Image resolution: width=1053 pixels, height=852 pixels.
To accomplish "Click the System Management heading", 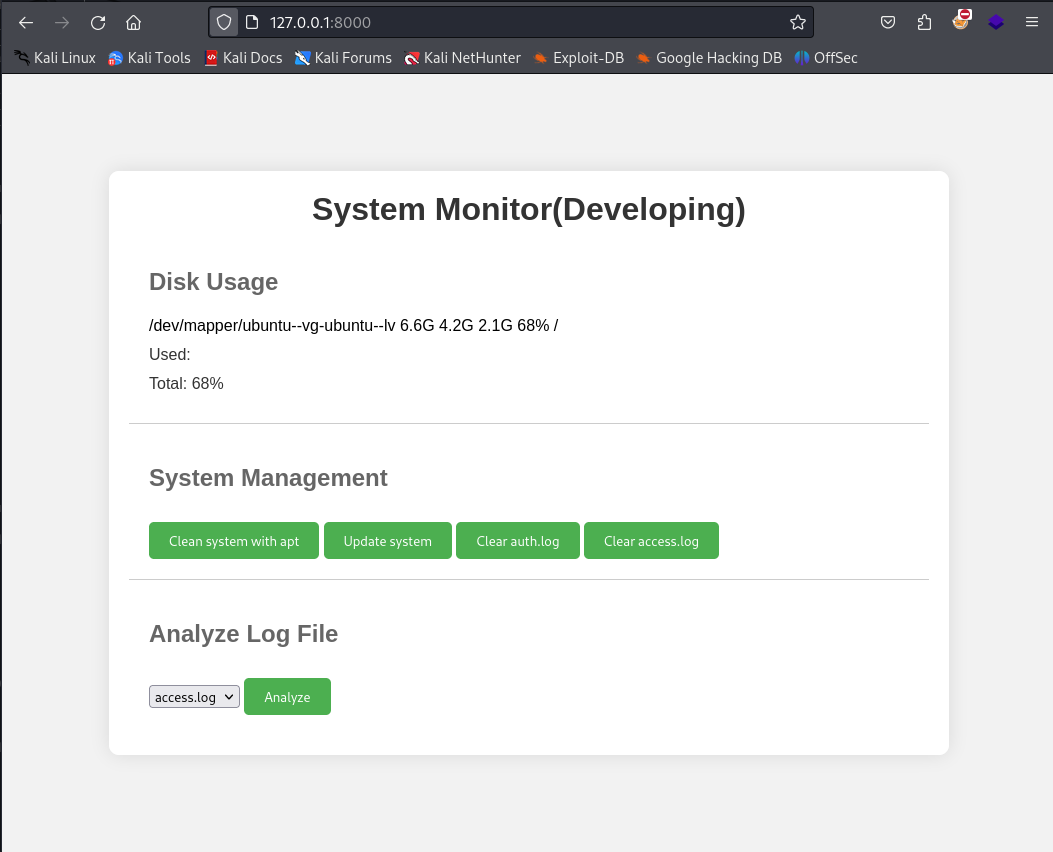I will point(268,478).
